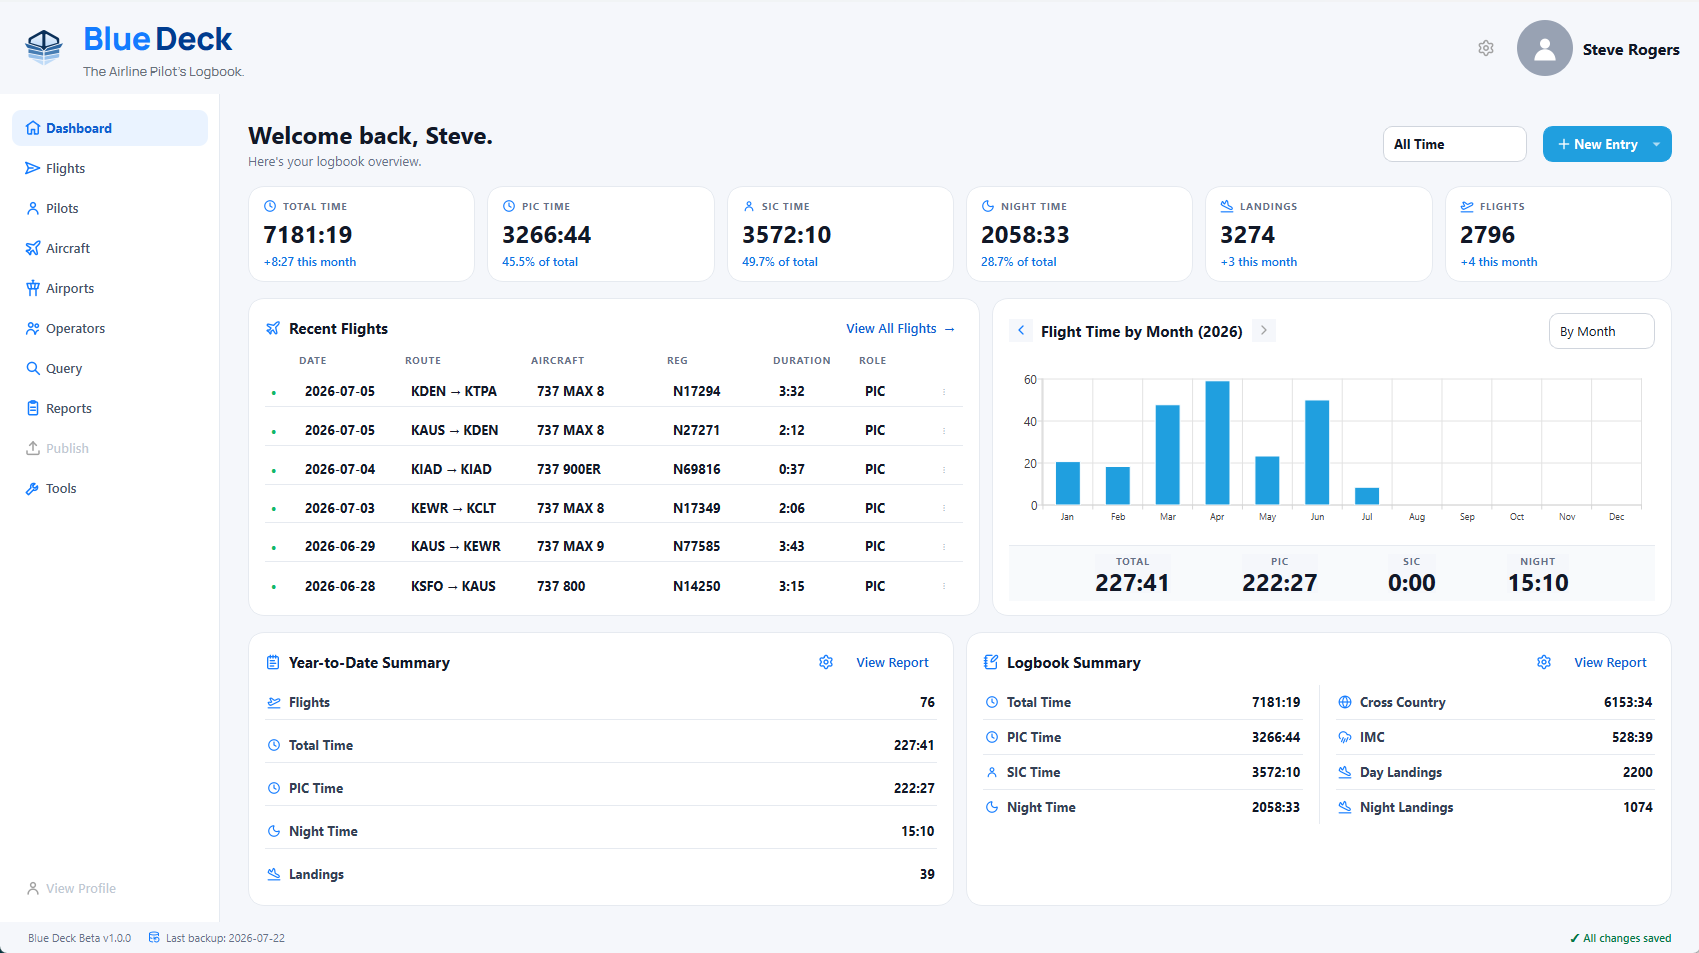
Task: Click registration N77585 in Recent Flights
Action: 696,546
